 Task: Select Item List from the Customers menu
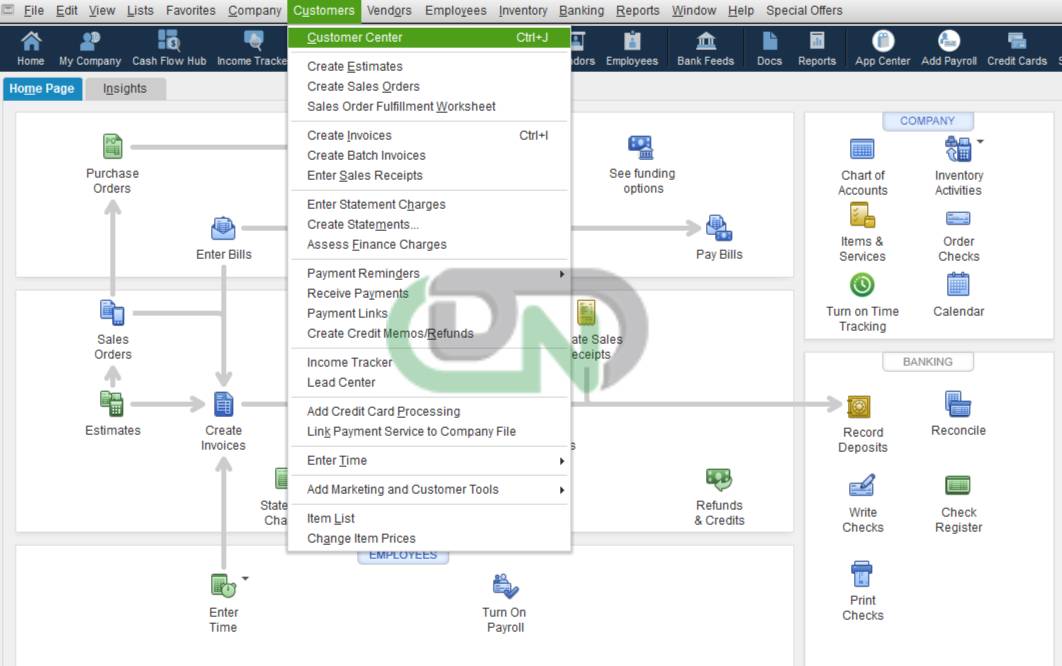[x=330, y=518]
